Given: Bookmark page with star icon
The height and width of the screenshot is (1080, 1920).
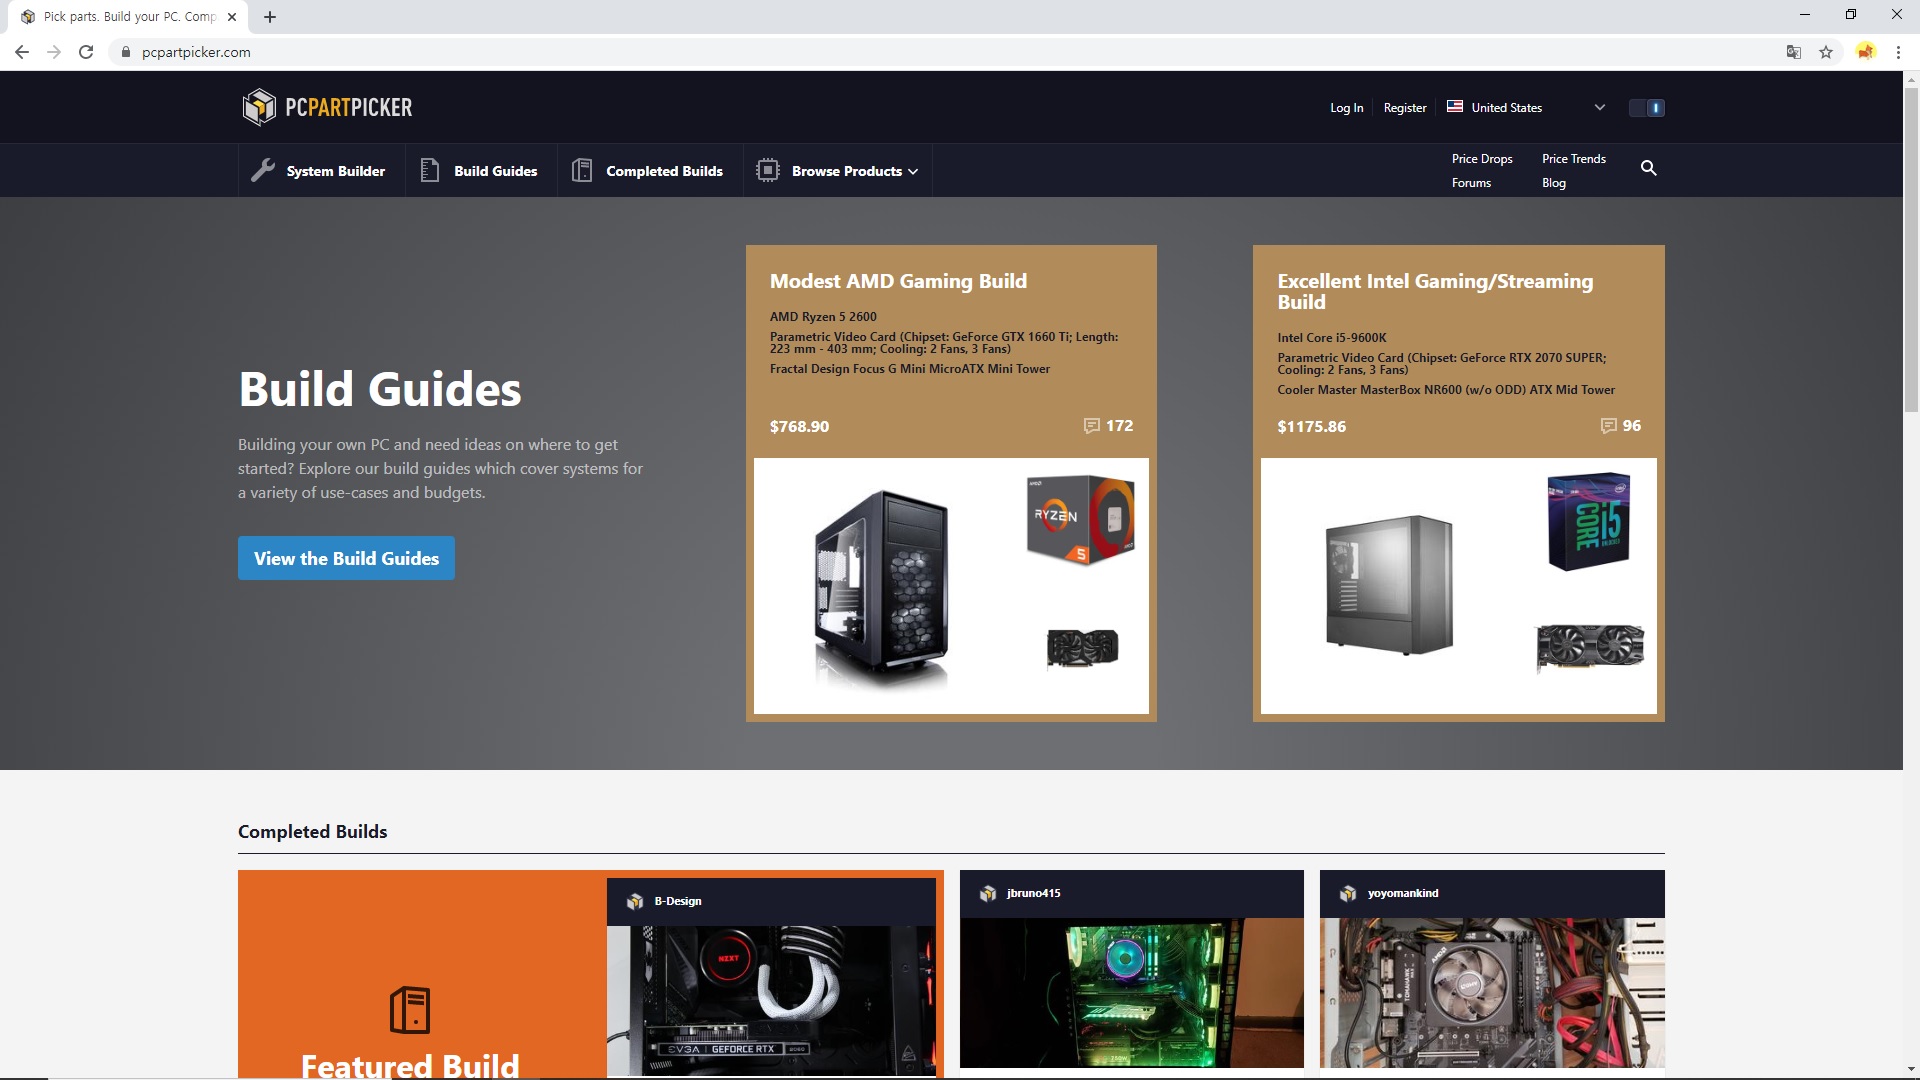Looking at the screenshot, I should pos(1826,52).
